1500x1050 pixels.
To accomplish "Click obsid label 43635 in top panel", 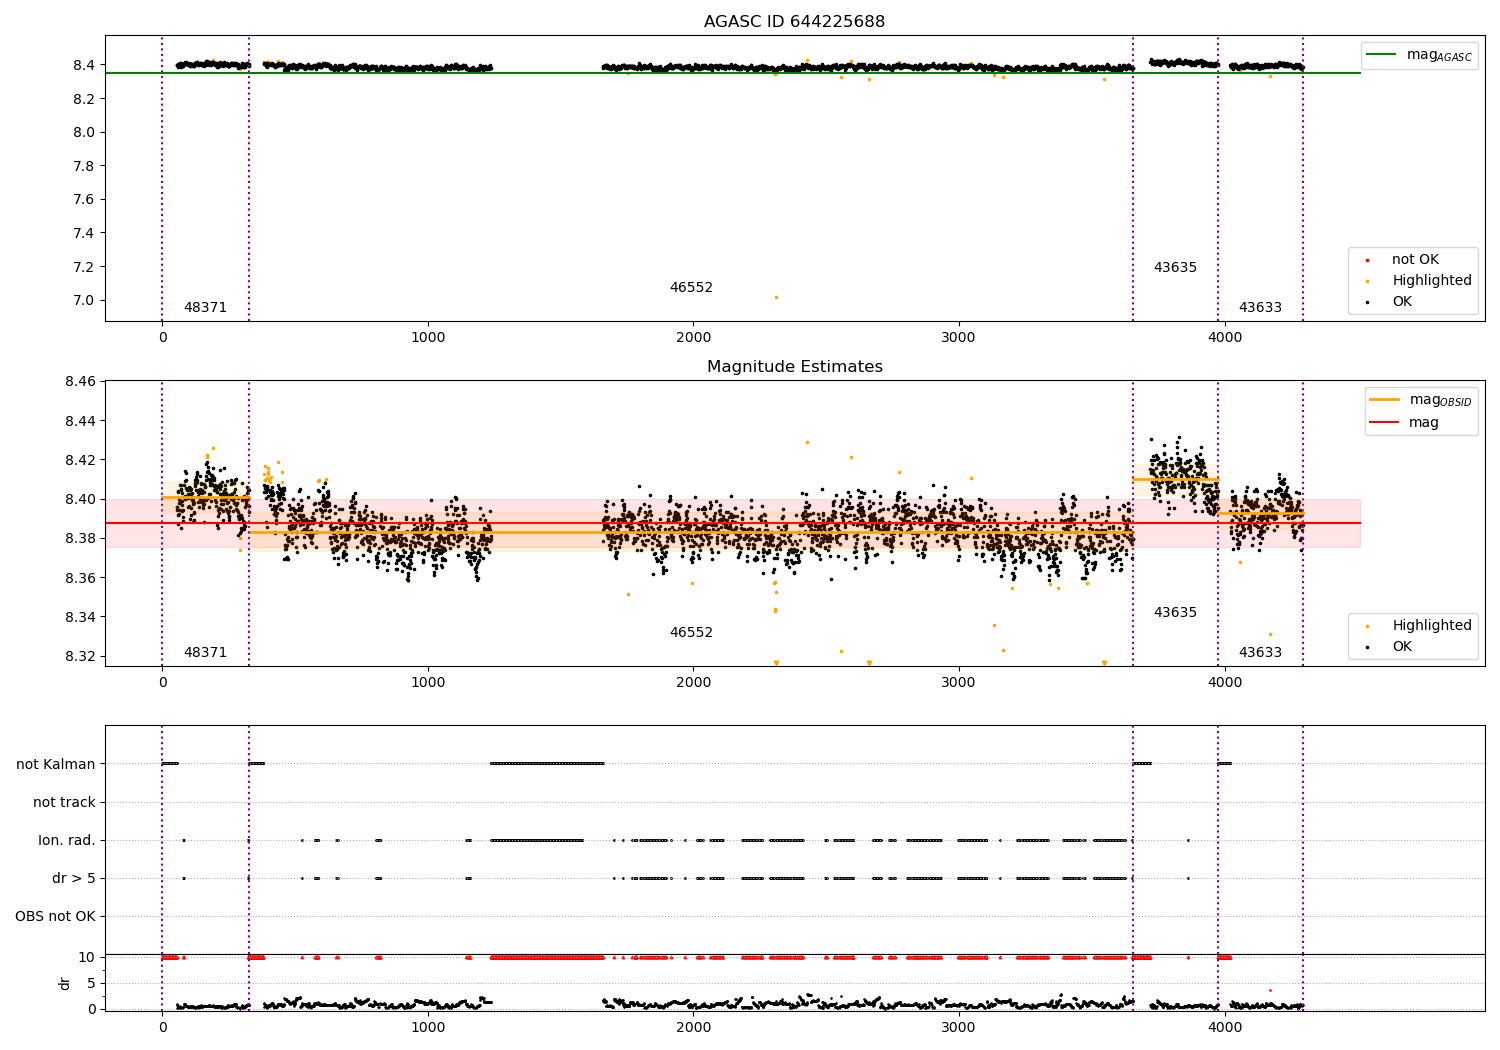I will [x=1175, y=268].
